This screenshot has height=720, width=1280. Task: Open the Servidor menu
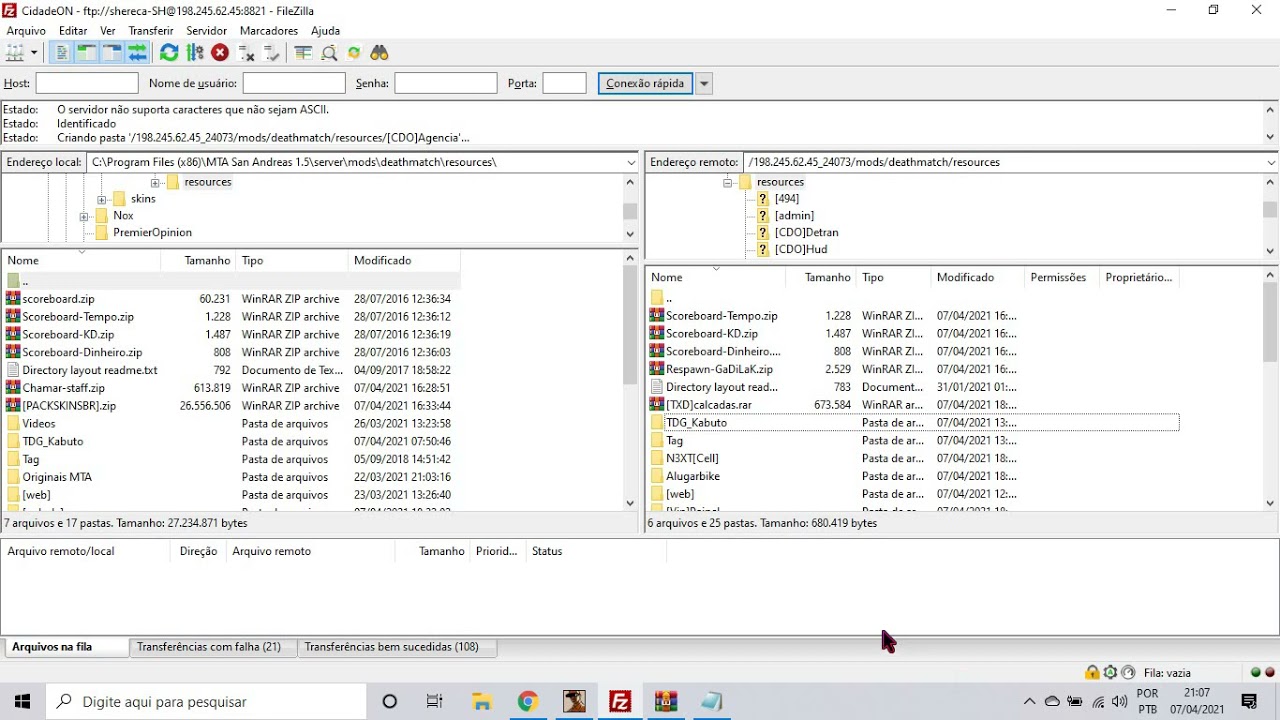207,31
